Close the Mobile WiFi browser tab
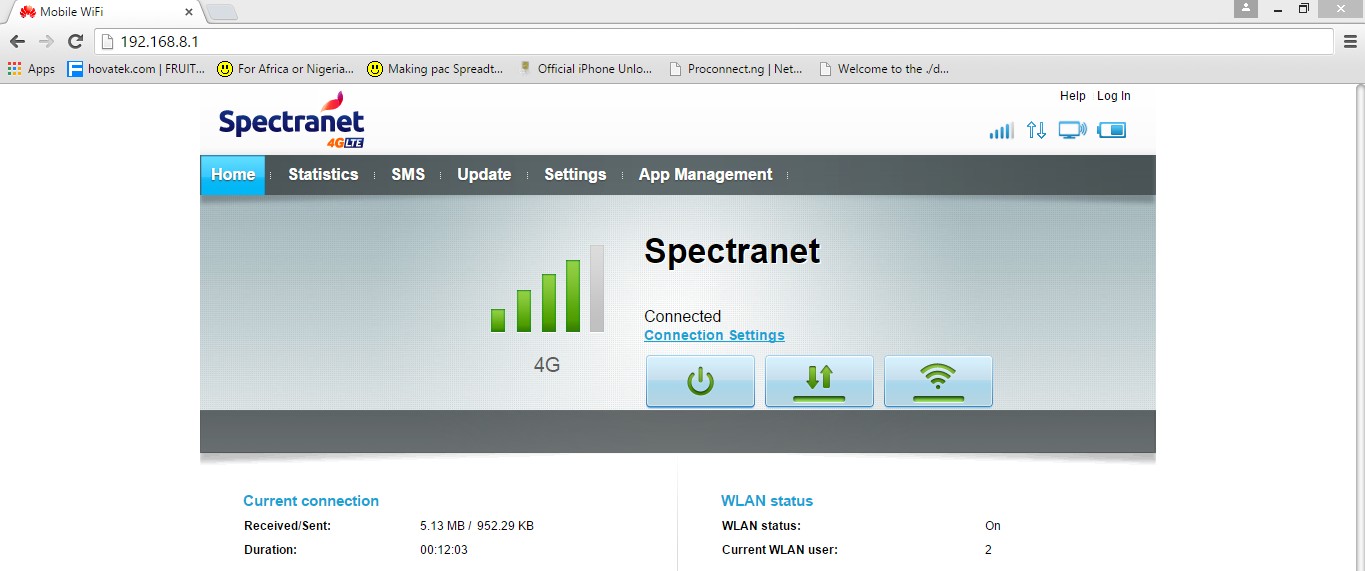 (189, 12)
